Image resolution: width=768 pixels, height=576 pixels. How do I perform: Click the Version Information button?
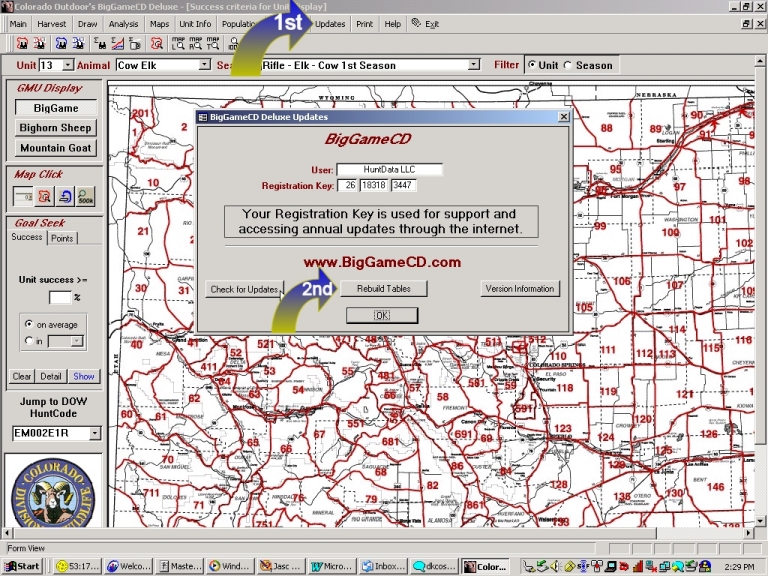(x=520, y=288)
